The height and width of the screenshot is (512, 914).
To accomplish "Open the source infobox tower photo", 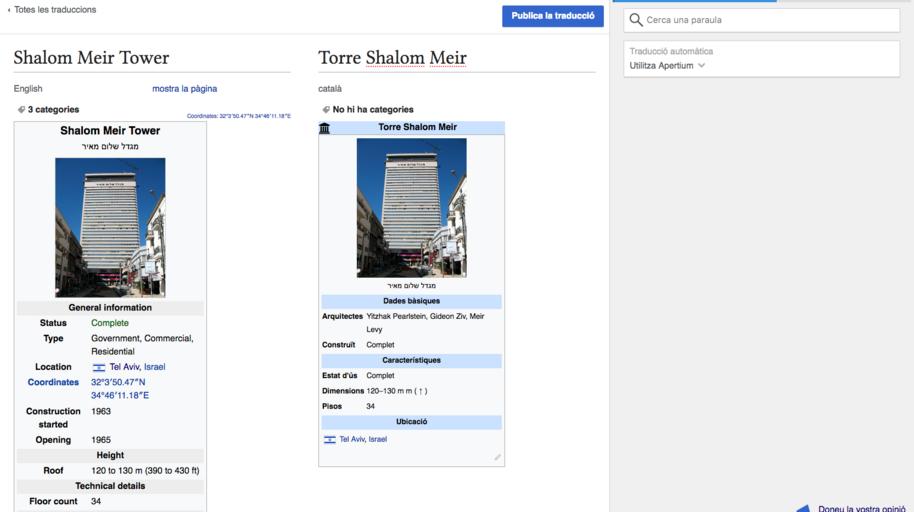I will pos(110,227).
